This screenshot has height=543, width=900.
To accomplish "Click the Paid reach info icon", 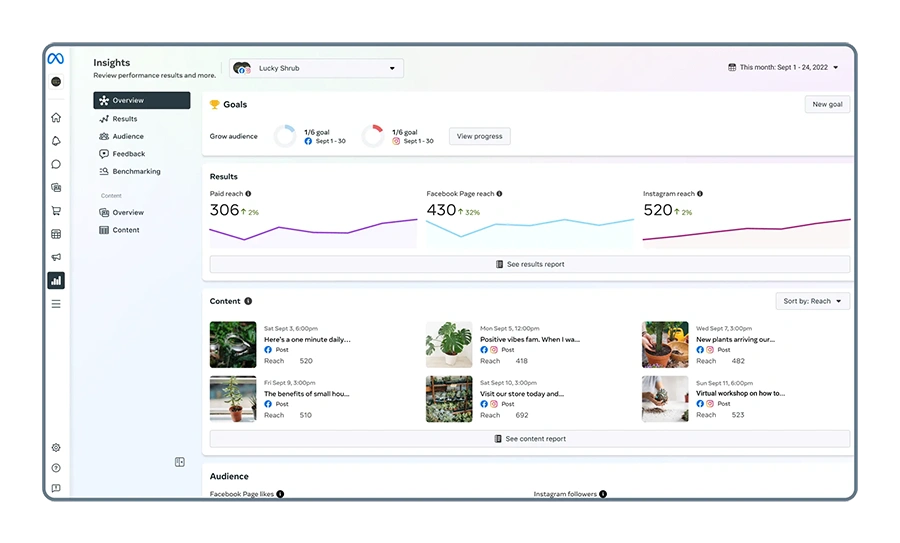I will click(248, 194).
